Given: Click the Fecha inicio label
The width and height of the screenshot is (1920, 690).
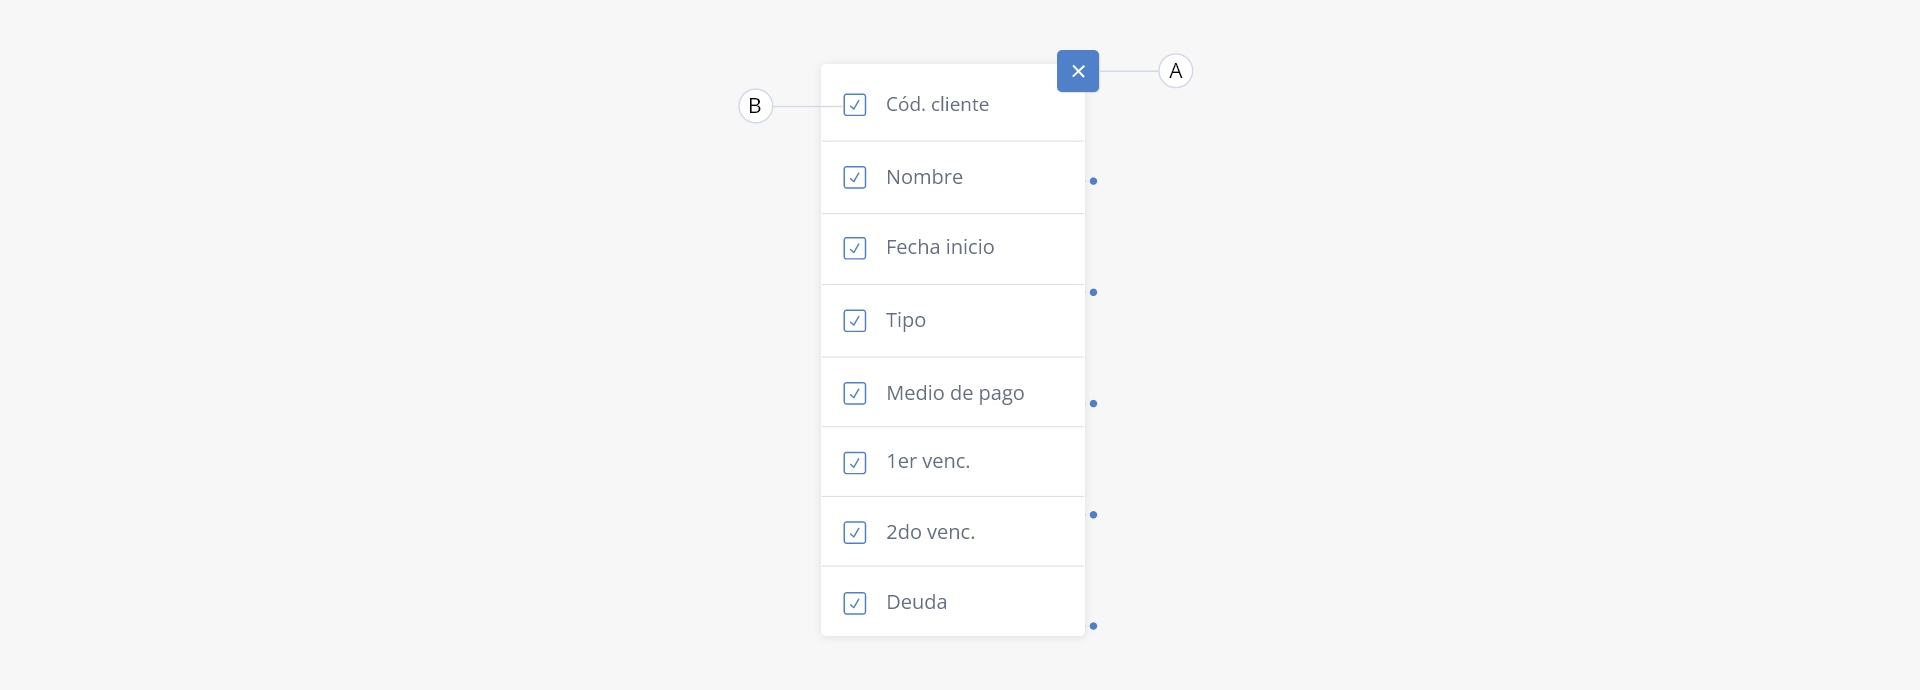Looking at the screenshot, I should [940, 247].
